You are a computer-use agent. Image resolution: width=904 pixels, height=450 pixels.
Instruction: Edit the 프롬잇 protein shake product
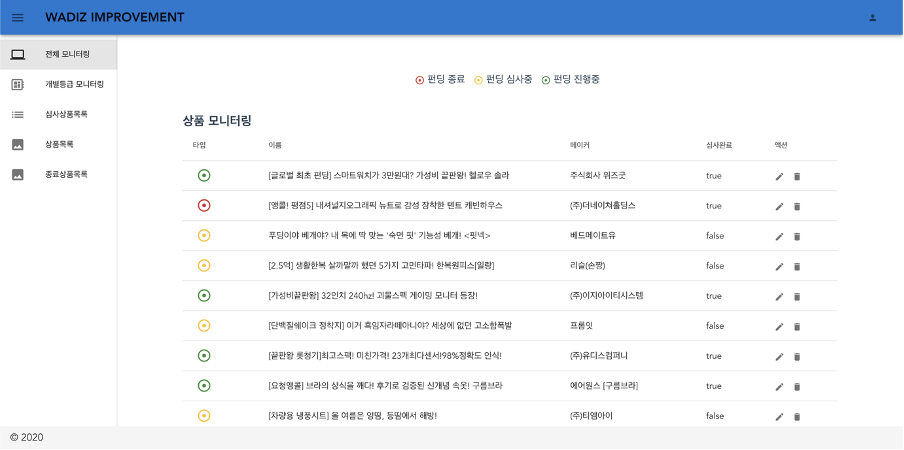(x=779, y=327)
